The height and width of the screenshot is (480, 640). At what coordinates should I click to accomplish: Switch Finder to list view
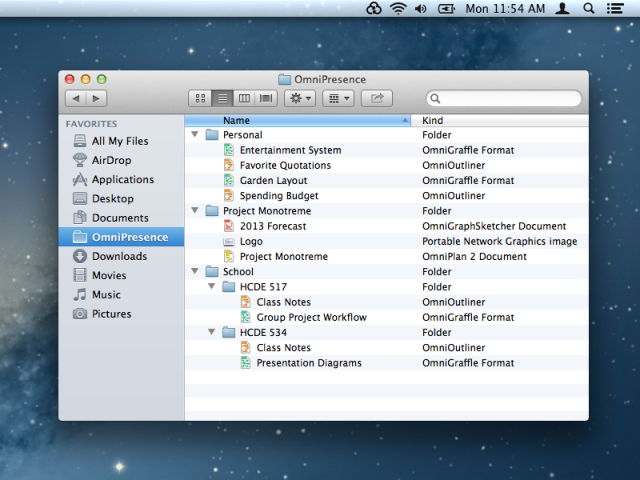pyautogui.click(x=222, y=98)
